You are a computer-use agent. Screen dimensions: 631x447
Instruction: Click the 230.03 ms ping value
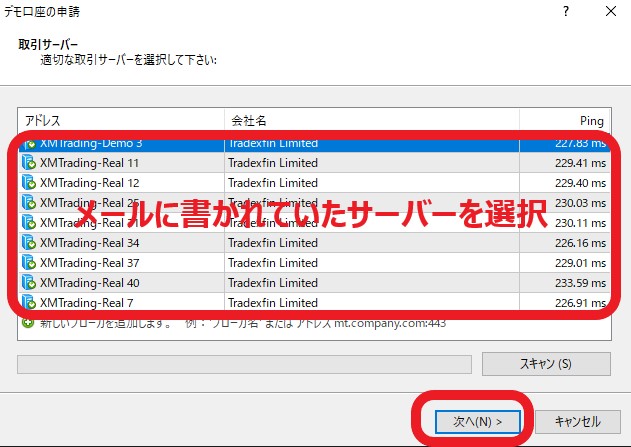(580, 203)
